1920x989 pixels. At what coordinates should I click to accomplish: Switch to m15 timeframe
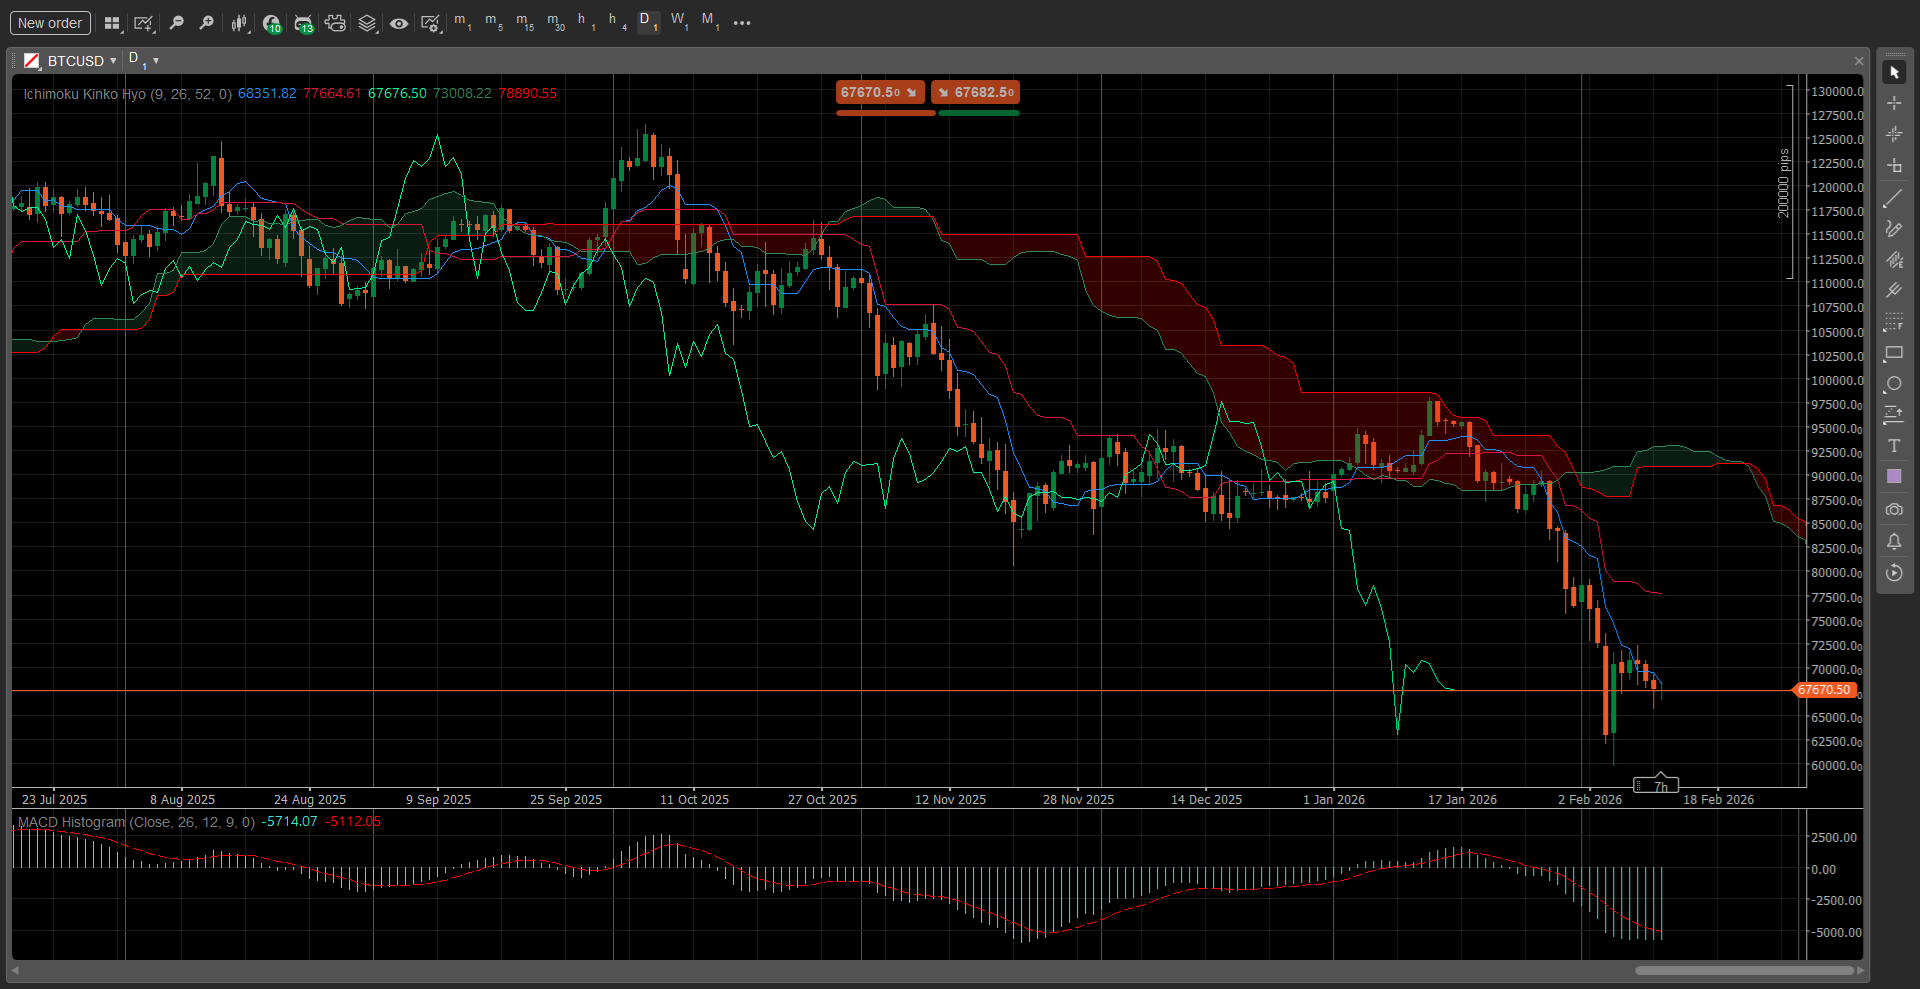click(x=524, y=22)
